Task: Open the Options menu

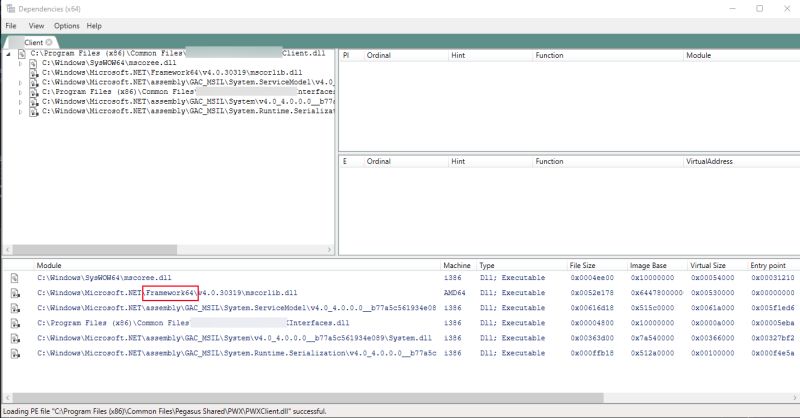Action: coord(67,26)
